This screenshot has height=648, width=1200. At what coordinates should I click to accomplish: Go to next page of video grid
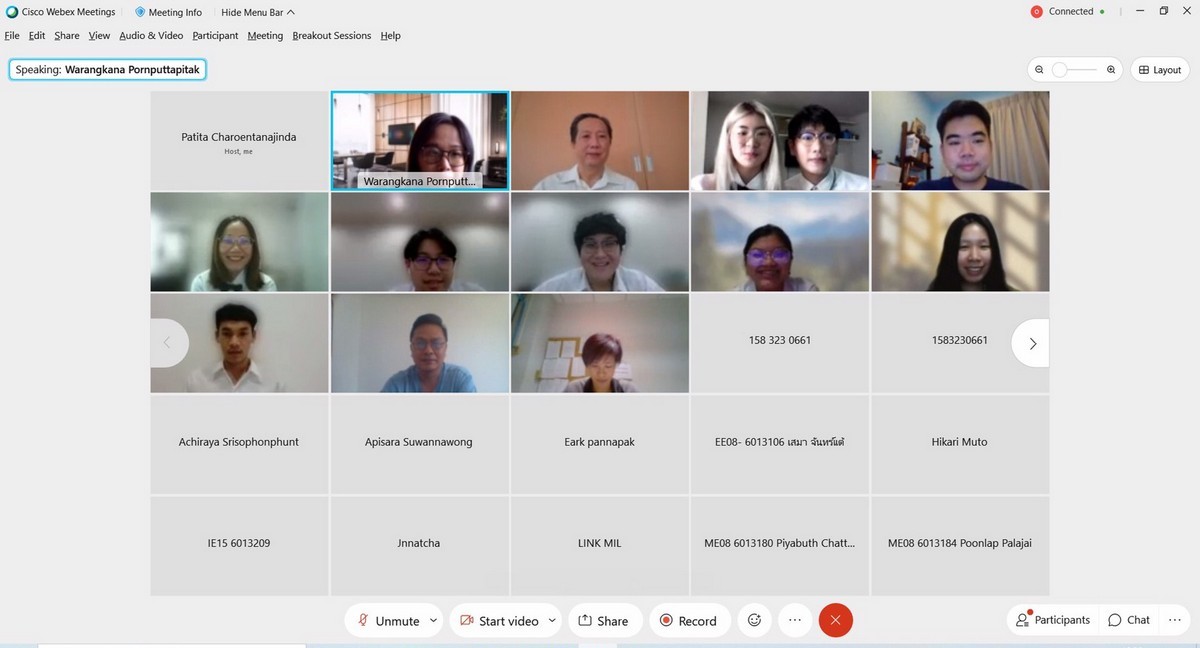(x=1032, y=343)
